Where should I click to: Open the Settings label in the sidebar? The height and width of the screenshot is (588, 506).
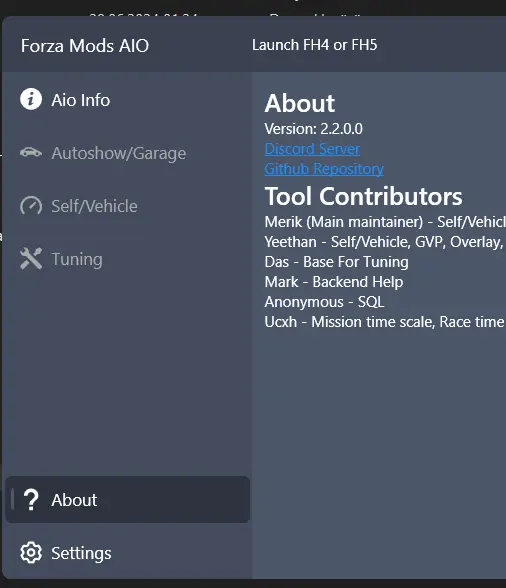[81, 553]
